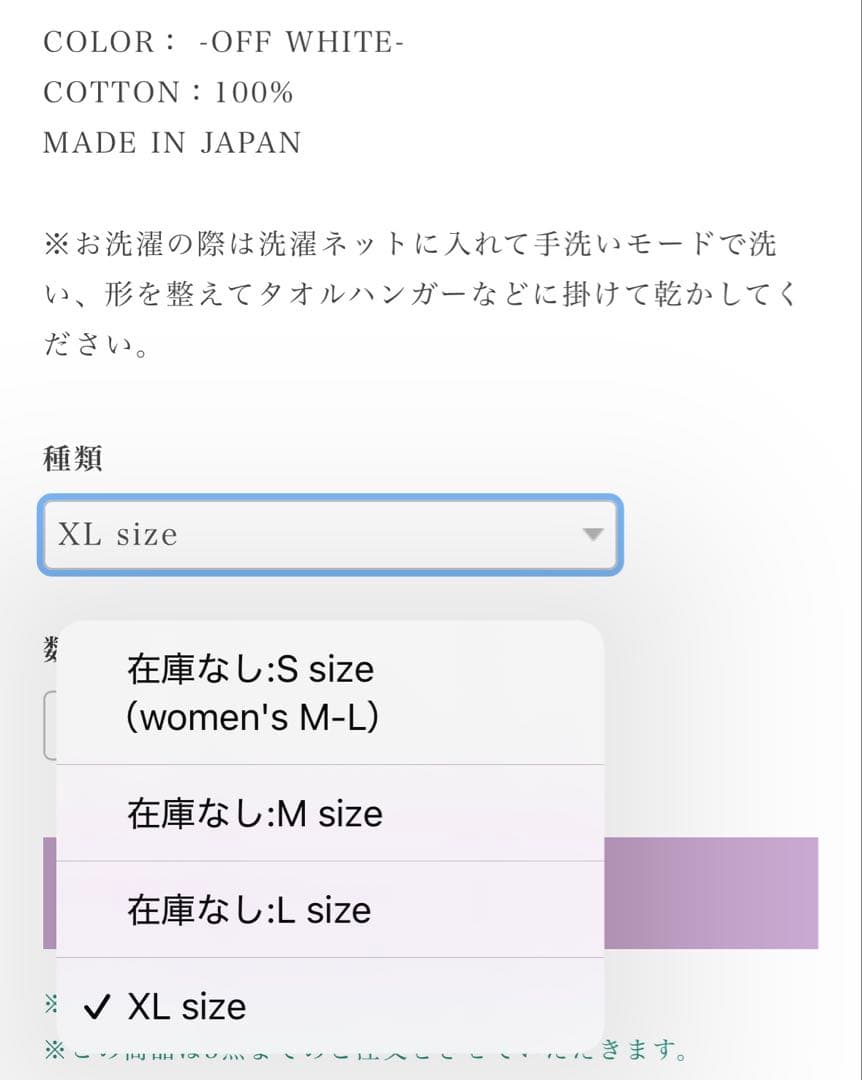Click the MADE IN JAPAN text

[x=170, y=142]
